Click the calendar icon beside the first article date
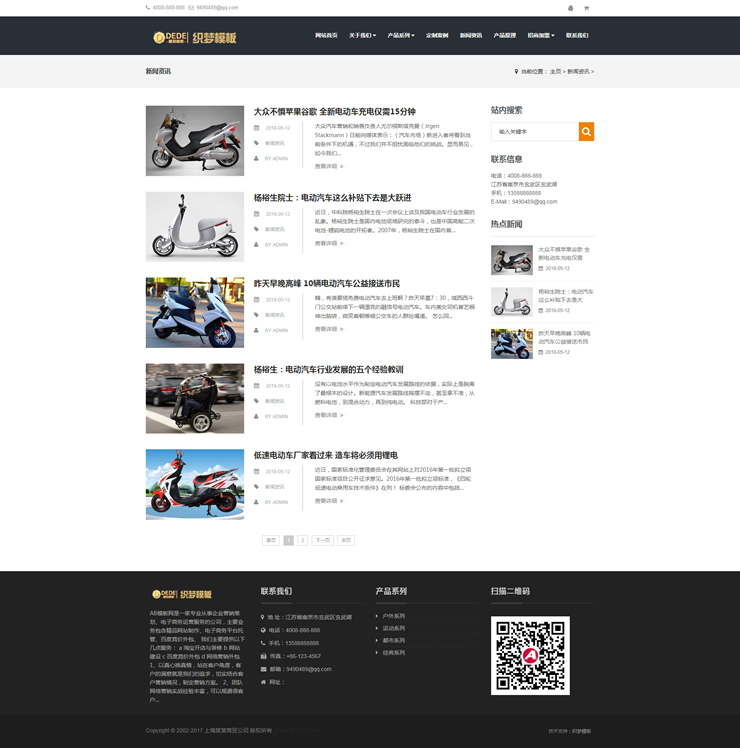Viewport: 740px width, 748px height. tap(256, 128)
